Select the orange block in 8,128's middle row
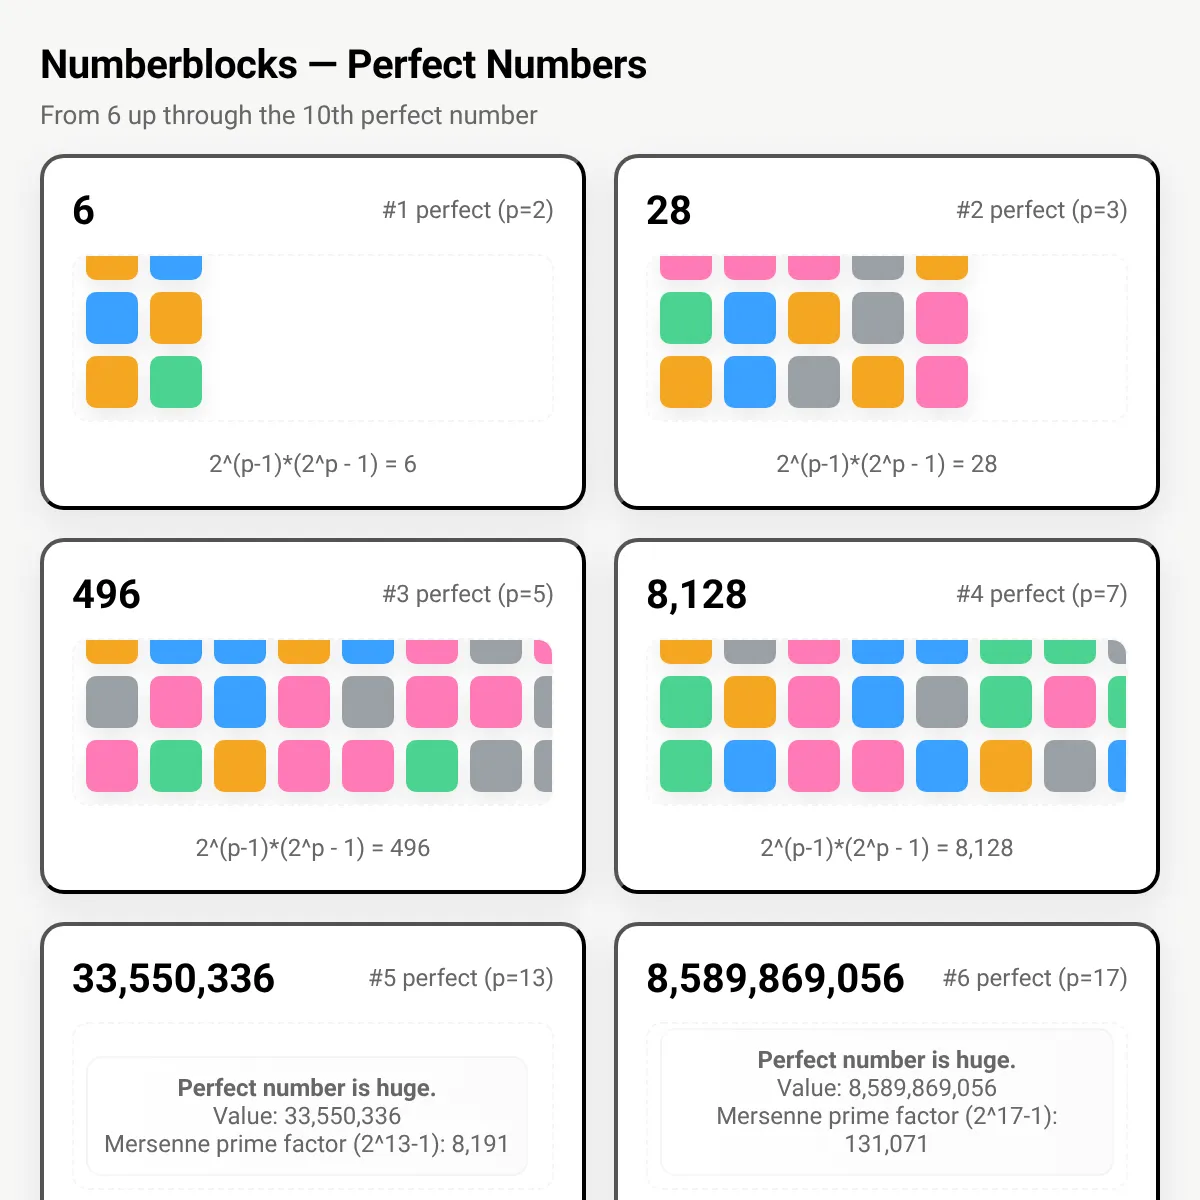Viewport: 1200px width, 1200px height. (x=750, y=702)
